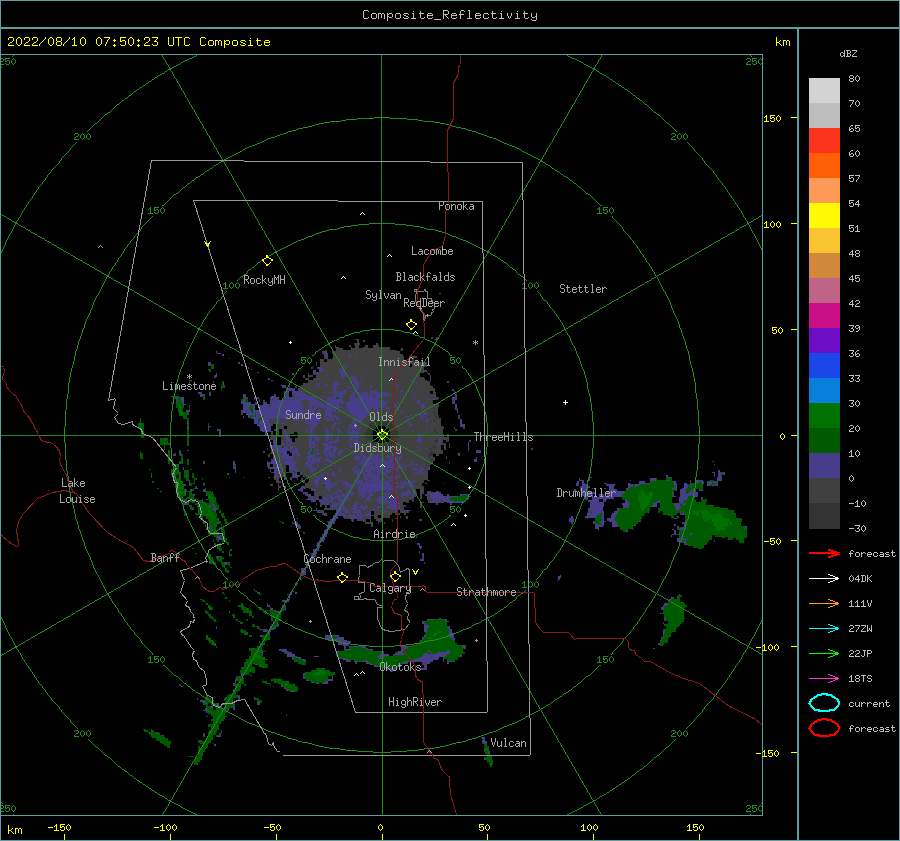Click the white plus marker north of Drumheller
This screenshot has height=841, width=900.
[565, 402]
